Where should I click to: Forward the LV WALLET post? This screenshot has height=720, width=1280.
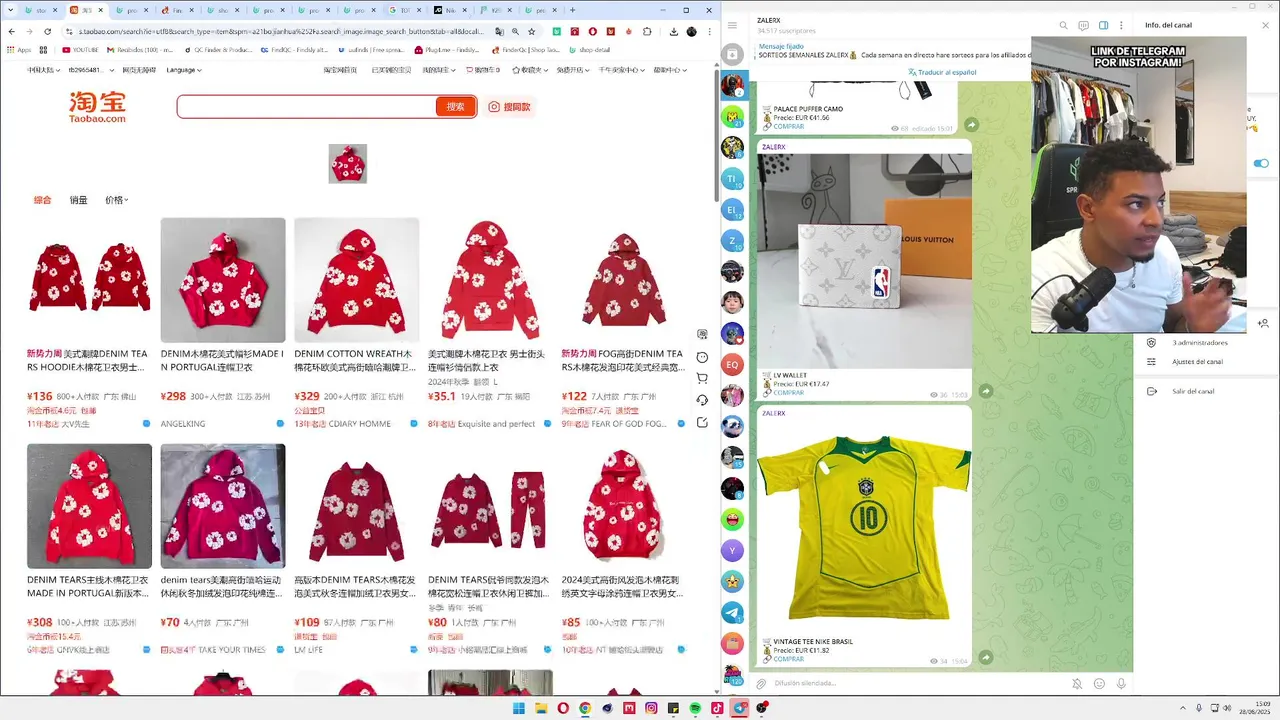click(985, 391)
